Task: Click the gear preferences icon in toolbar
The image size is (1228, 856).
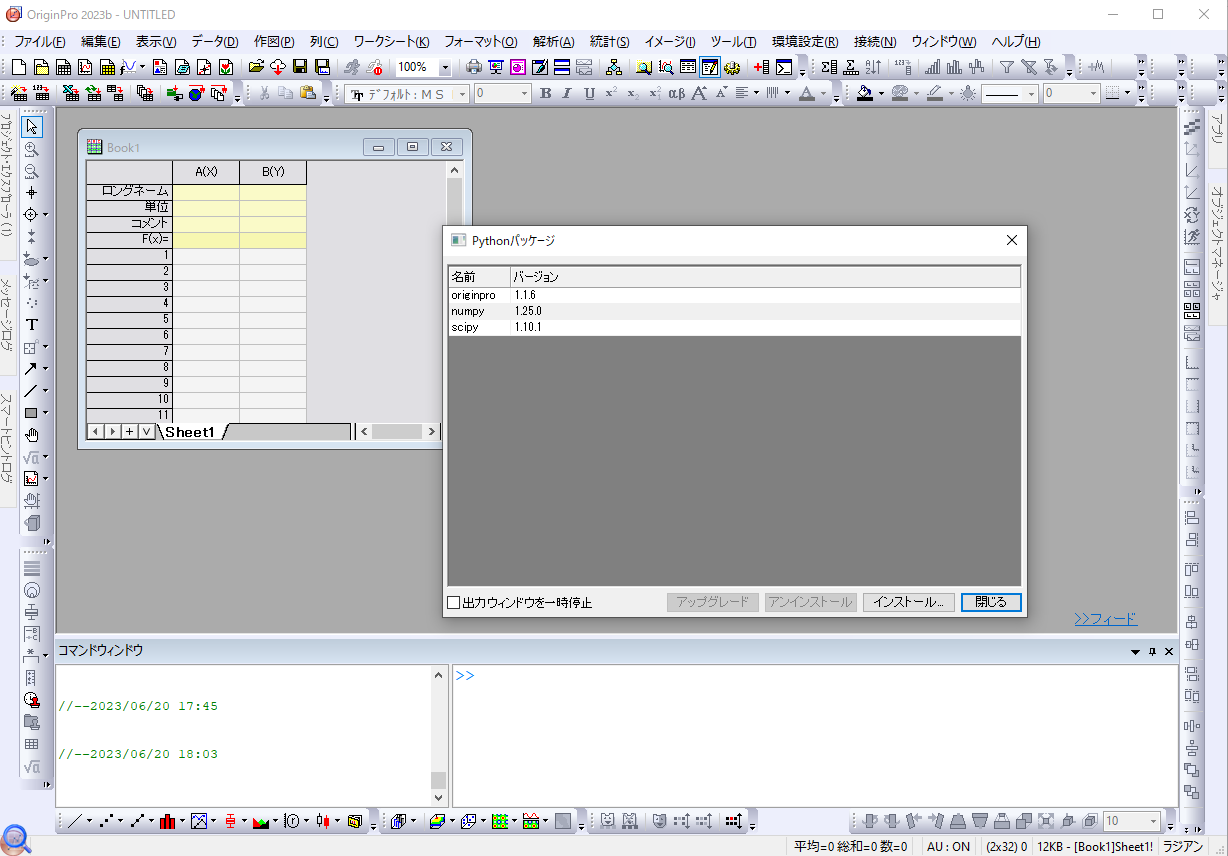Action: [732, 67]
